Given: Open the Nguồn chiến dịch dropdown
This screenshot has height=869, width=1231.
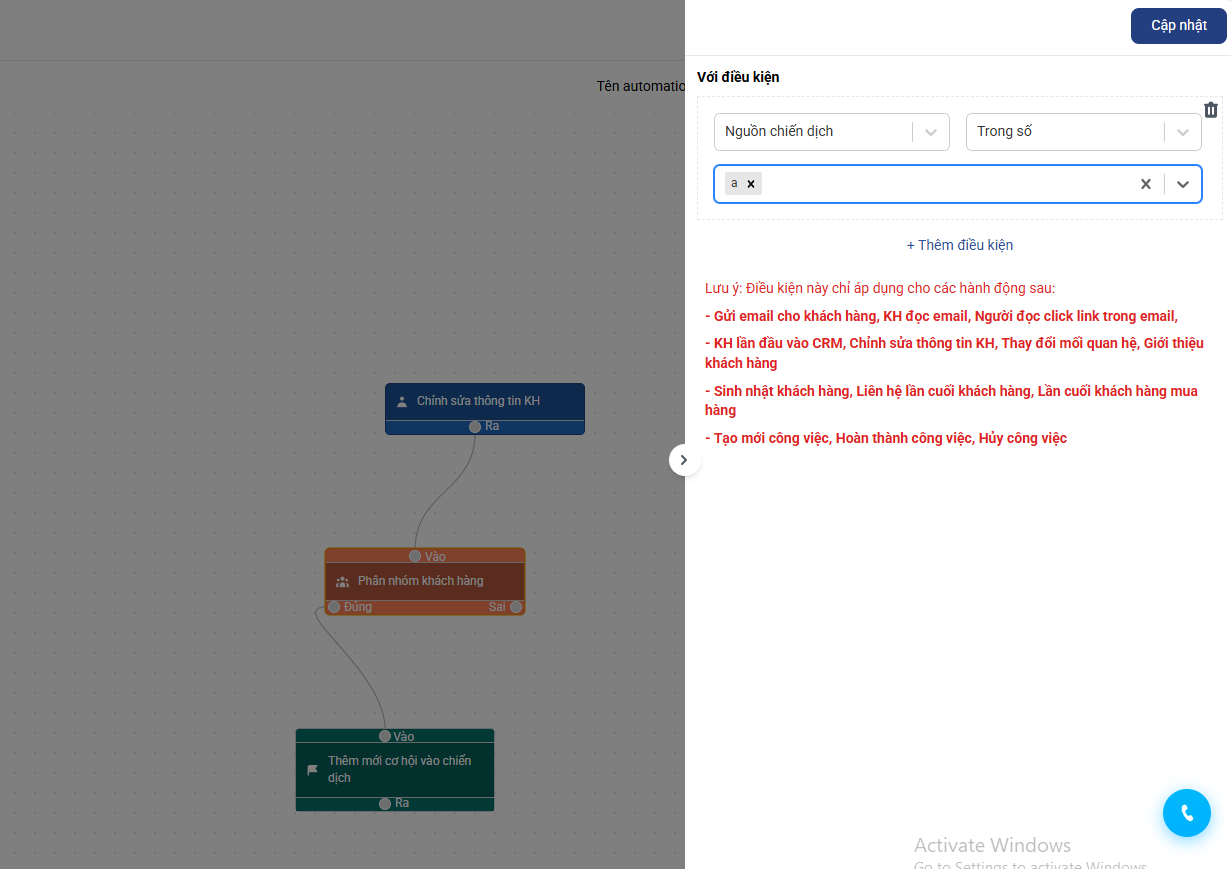Looking at the screenshot, I should tap(831, 132).
